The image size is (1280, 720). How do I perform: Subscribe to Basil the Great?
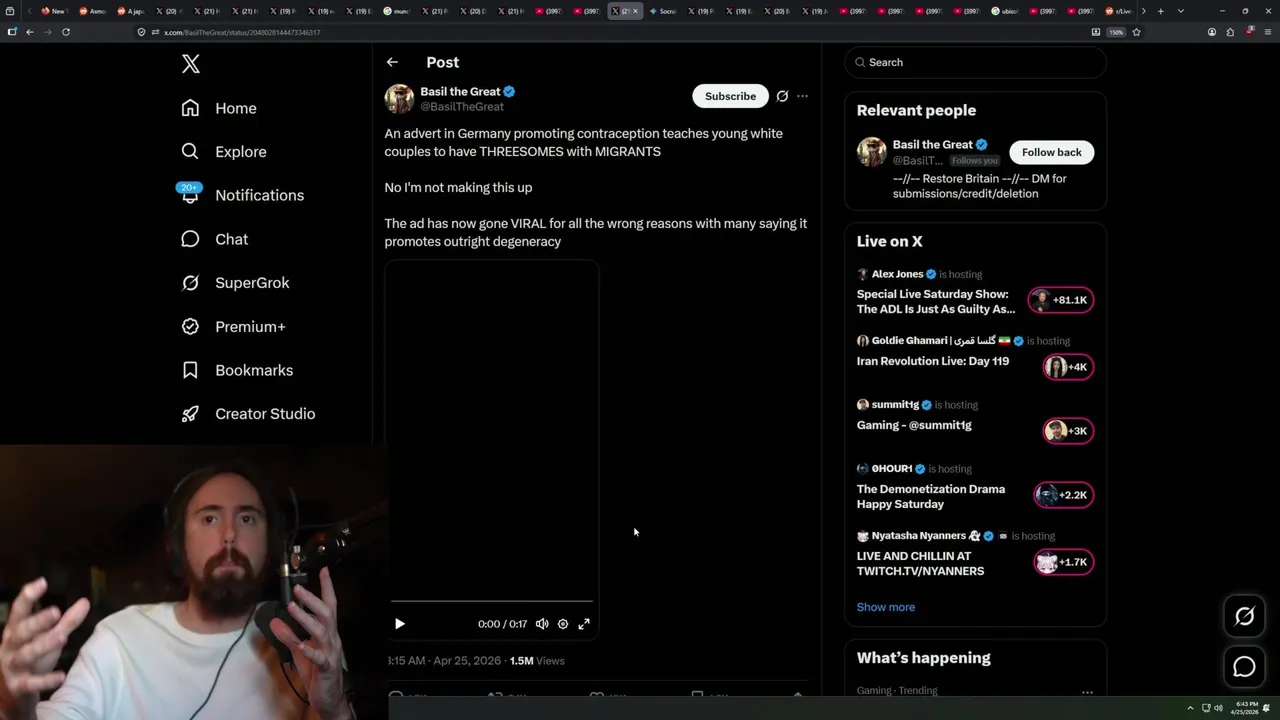pos(730,96)
